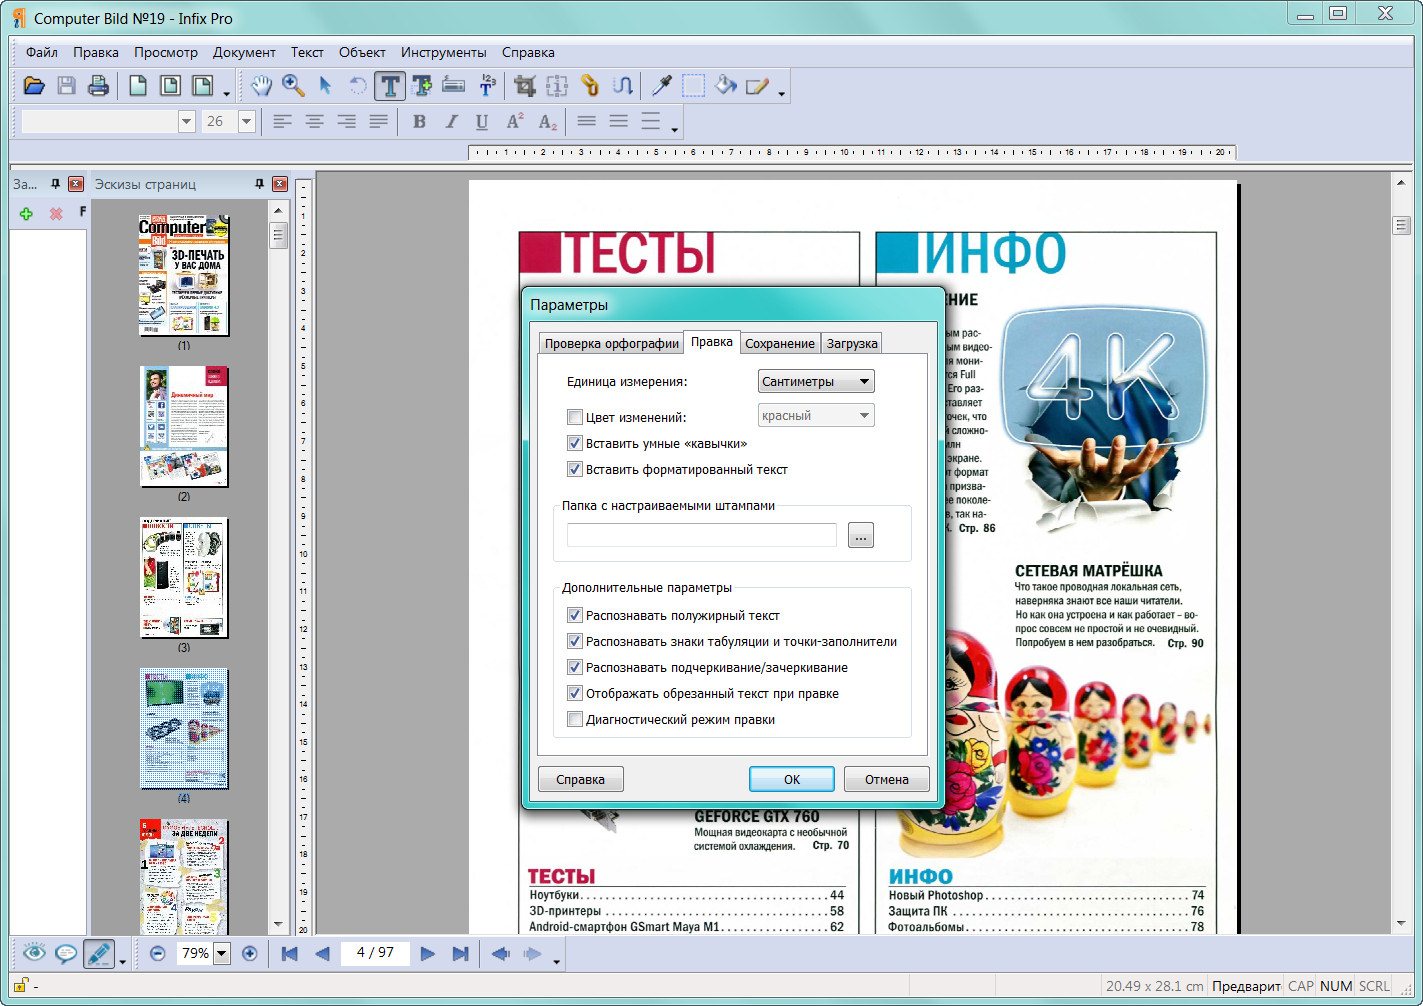Image resolution: width=1423 pixels, height=1006 pixels.
Task: Select the Eyedropper tool
Action: 661,86
